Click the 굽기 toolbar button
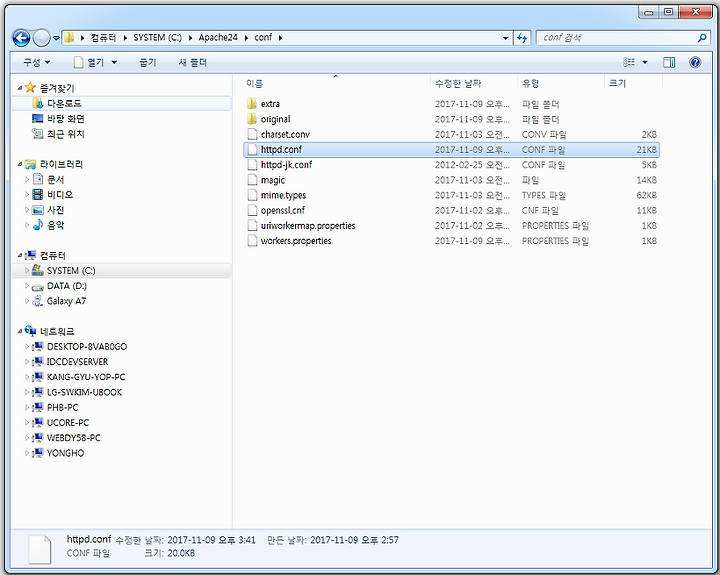Image resolution: width=720 pixels, height=575 pixels. (148, 62)
